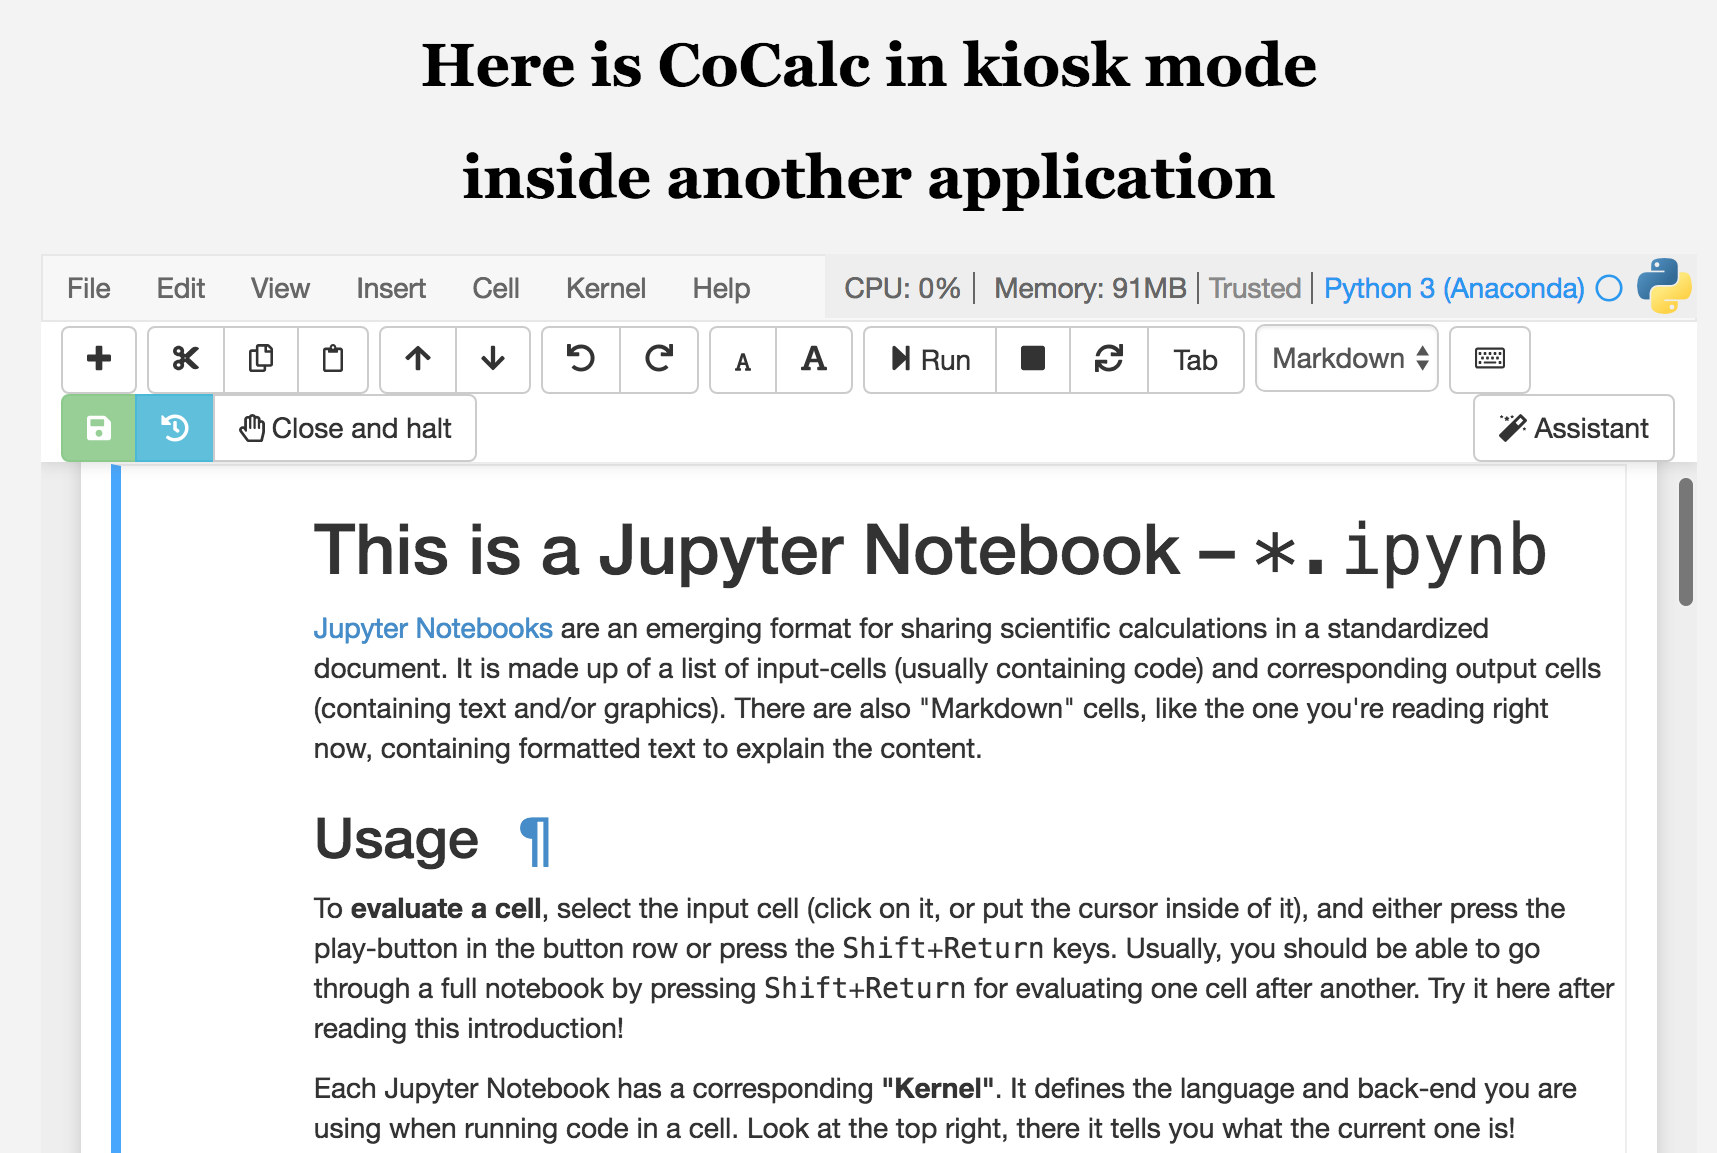Paste cell using clipboard icon
This screenshot has height=1153, width=1717.
[333, 359]
